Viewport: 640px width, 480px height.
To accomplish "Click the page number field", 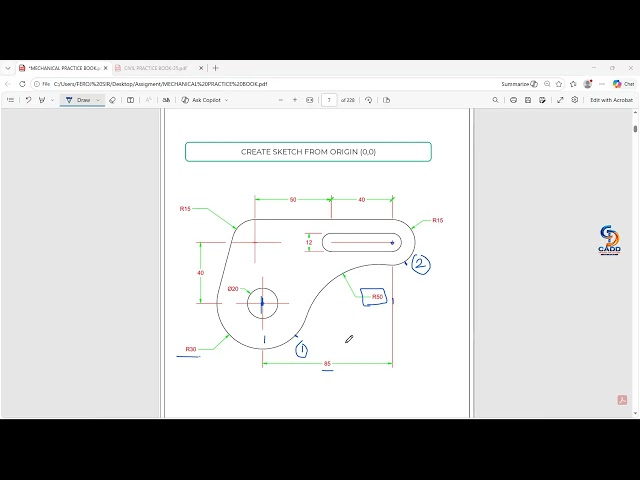I will pyautogui.click(x=329, y=100).
